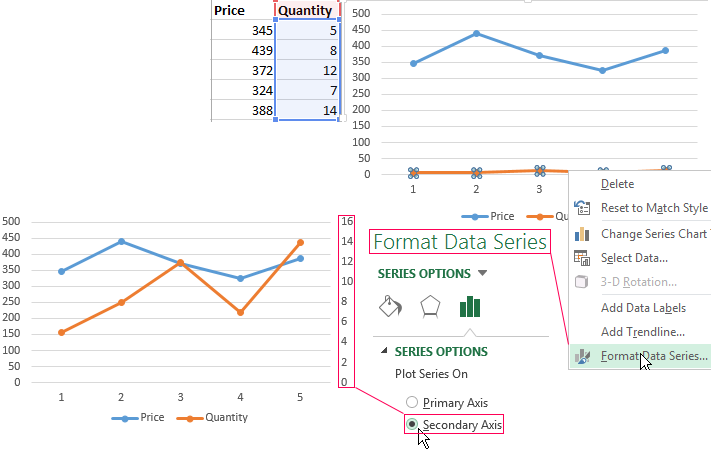Select the Secondary Axis radio button
Image resolution: width=711 pixels, height=450 pixels.
coord(412,425)
